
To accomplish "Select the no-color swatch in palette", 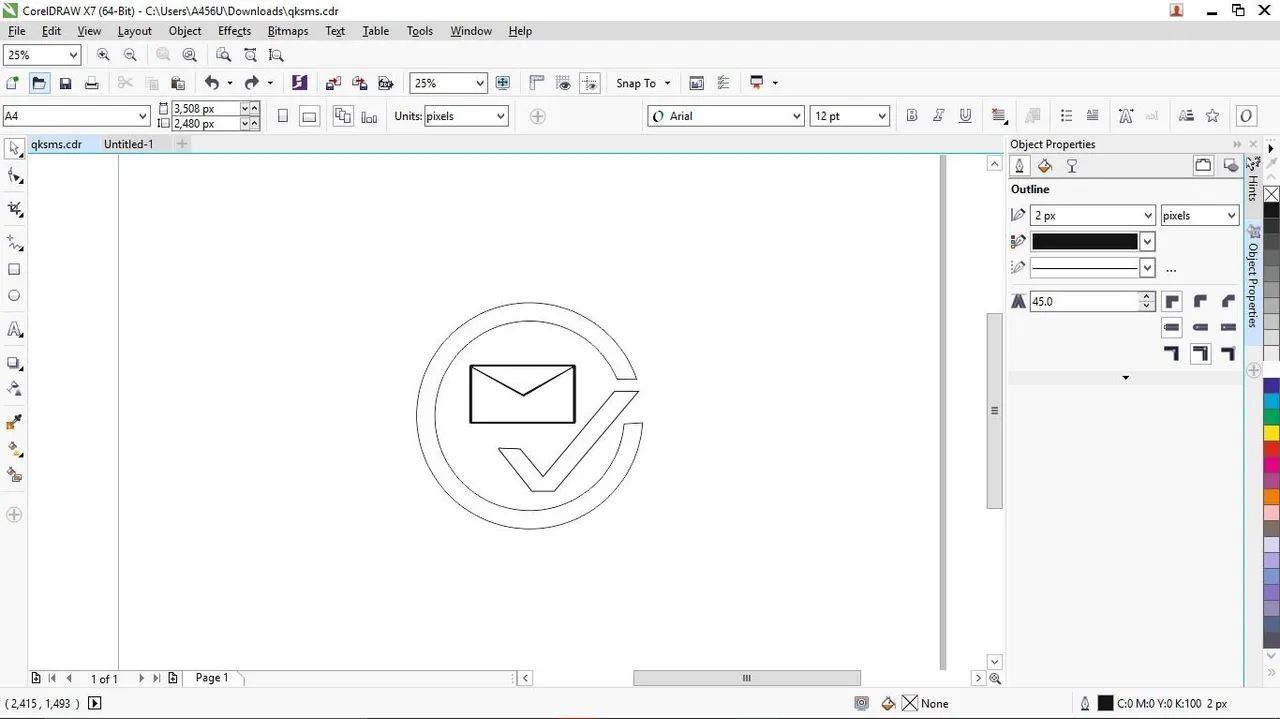I will [1271, 194].
